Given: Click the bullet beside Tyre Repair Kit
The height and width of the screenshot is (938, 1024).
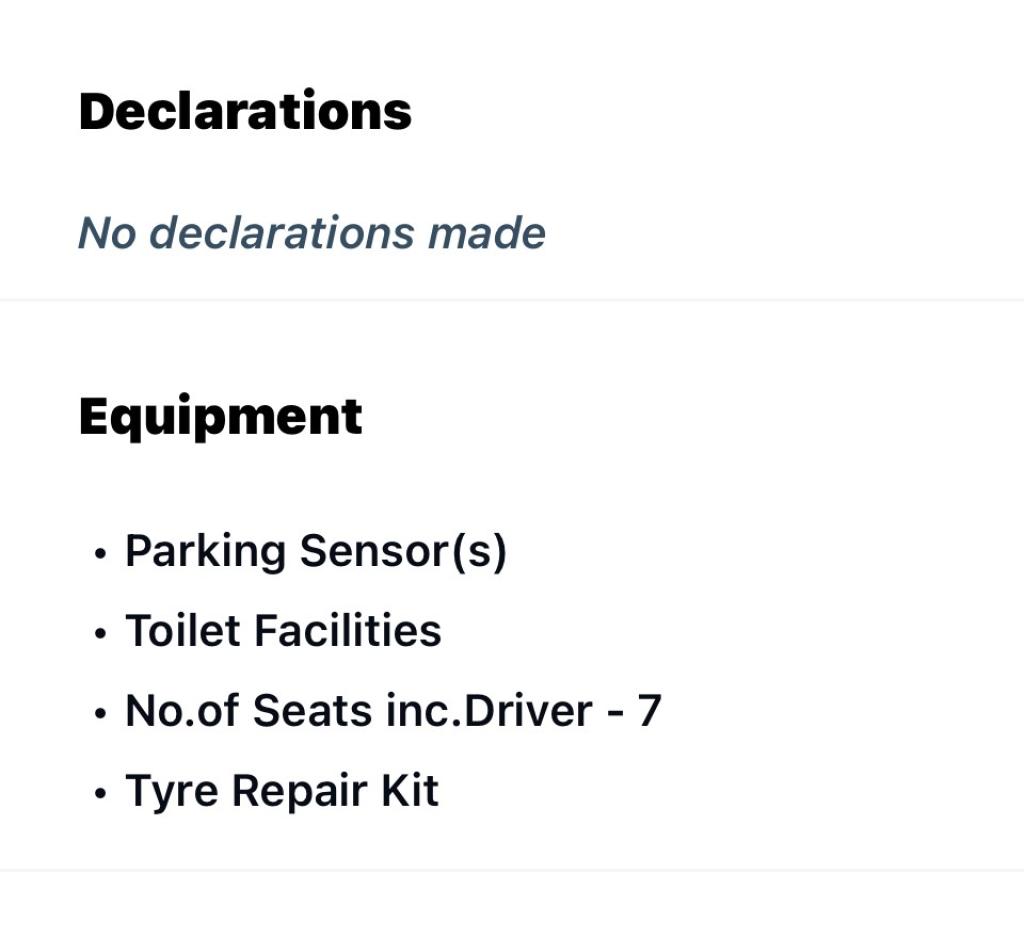Looking at the screenshot, I should point(99,794).
